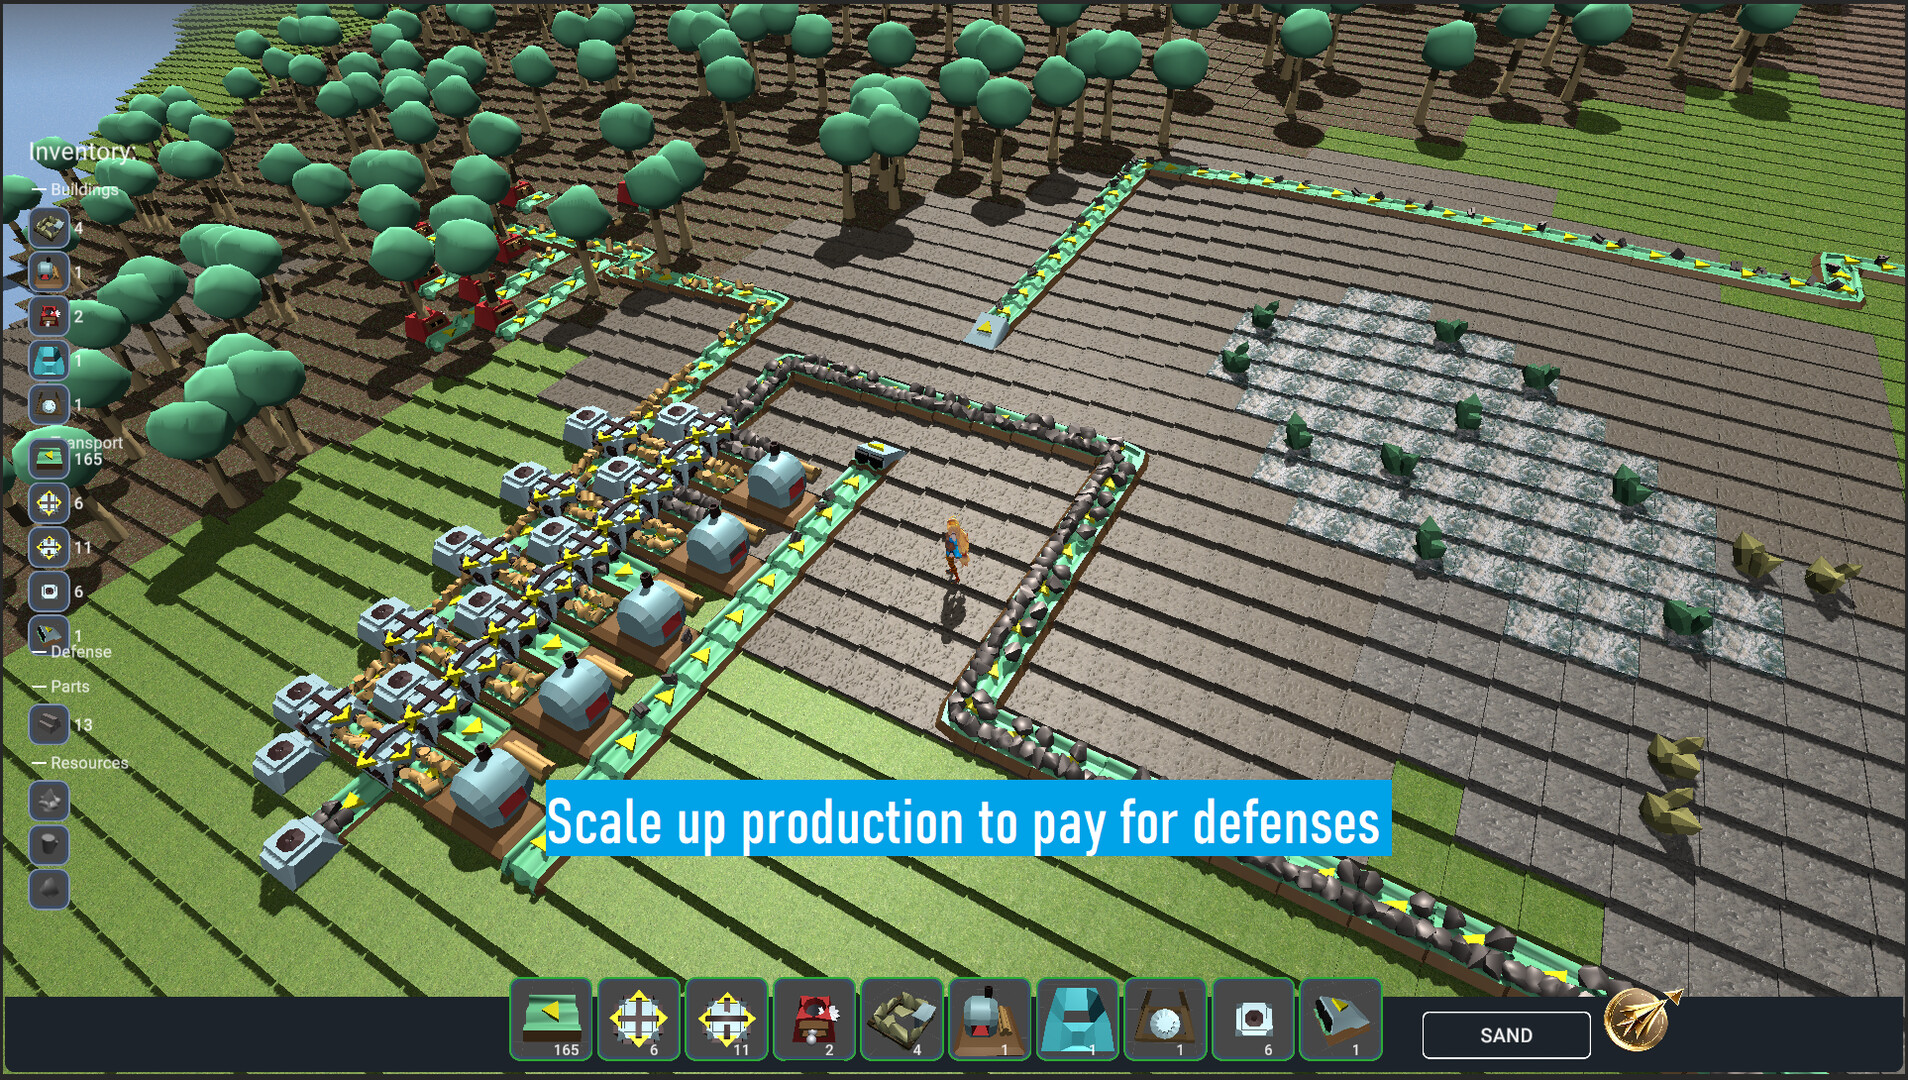Select the red cannon turret from the hotbar

[x=815, y=1018]
